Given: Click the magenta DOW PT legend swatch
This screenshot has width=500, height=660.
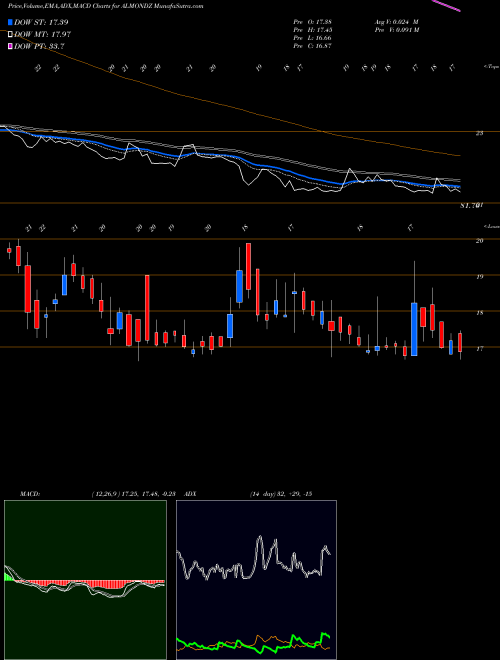Looking at the screenshot, I should (x=11, y=46).
